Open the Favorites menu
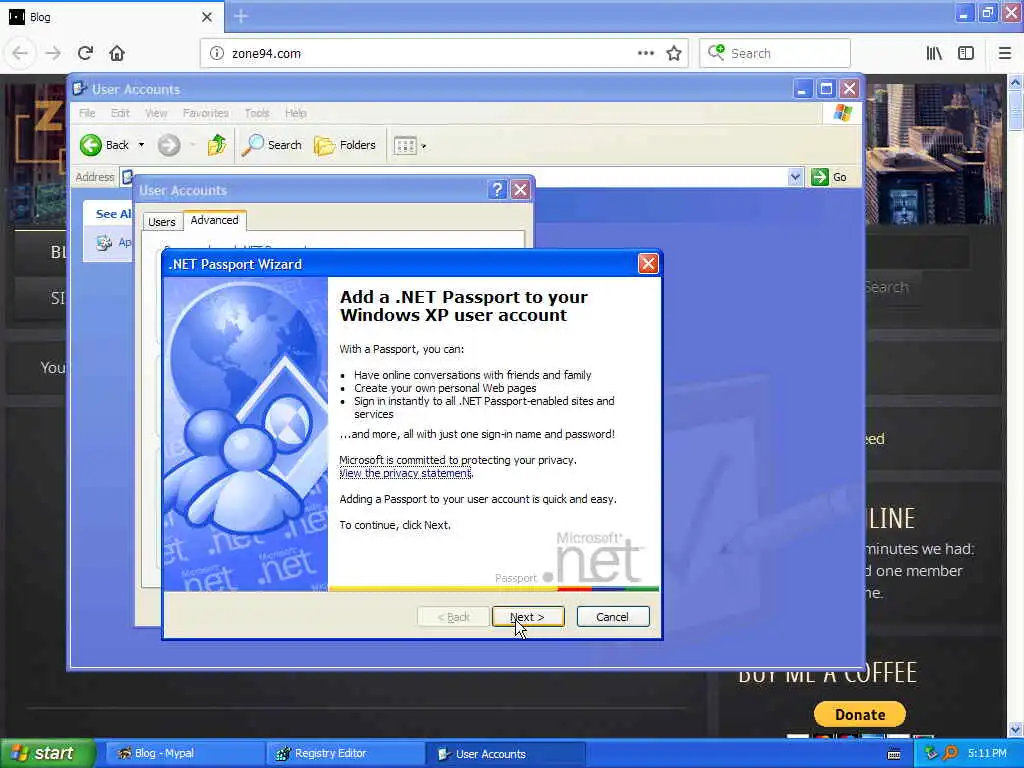This screenshot has height=768, width=1024. 206,113
